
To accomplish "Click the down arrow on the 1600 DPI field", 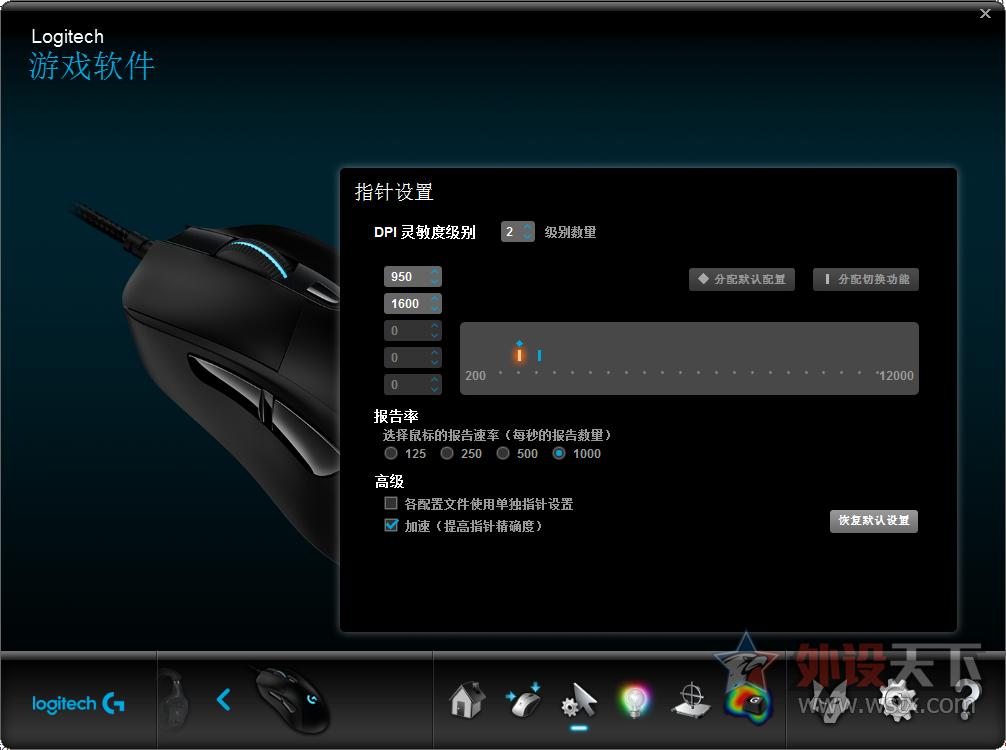I will 435,308.
